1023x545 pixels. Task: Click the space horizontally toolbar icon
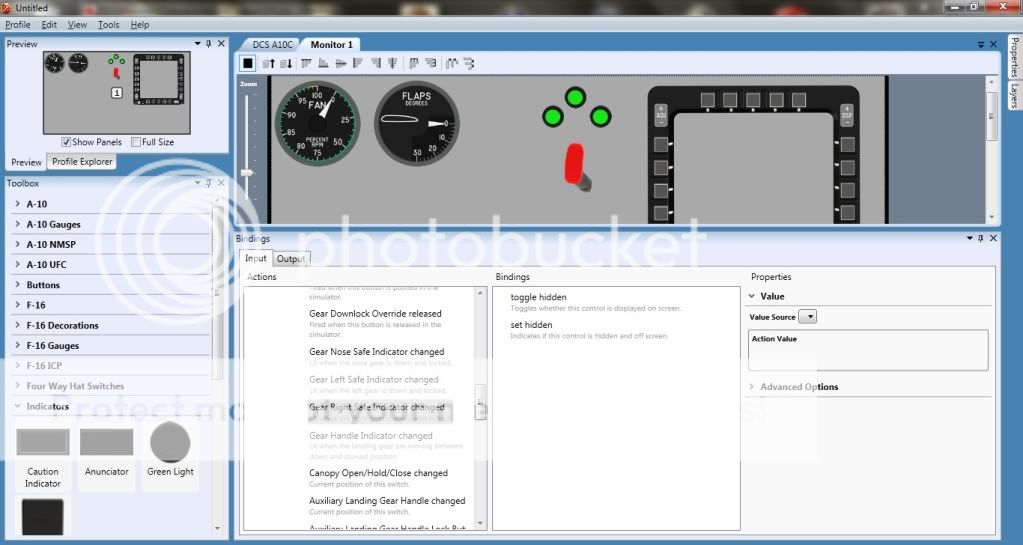(451, 63)
